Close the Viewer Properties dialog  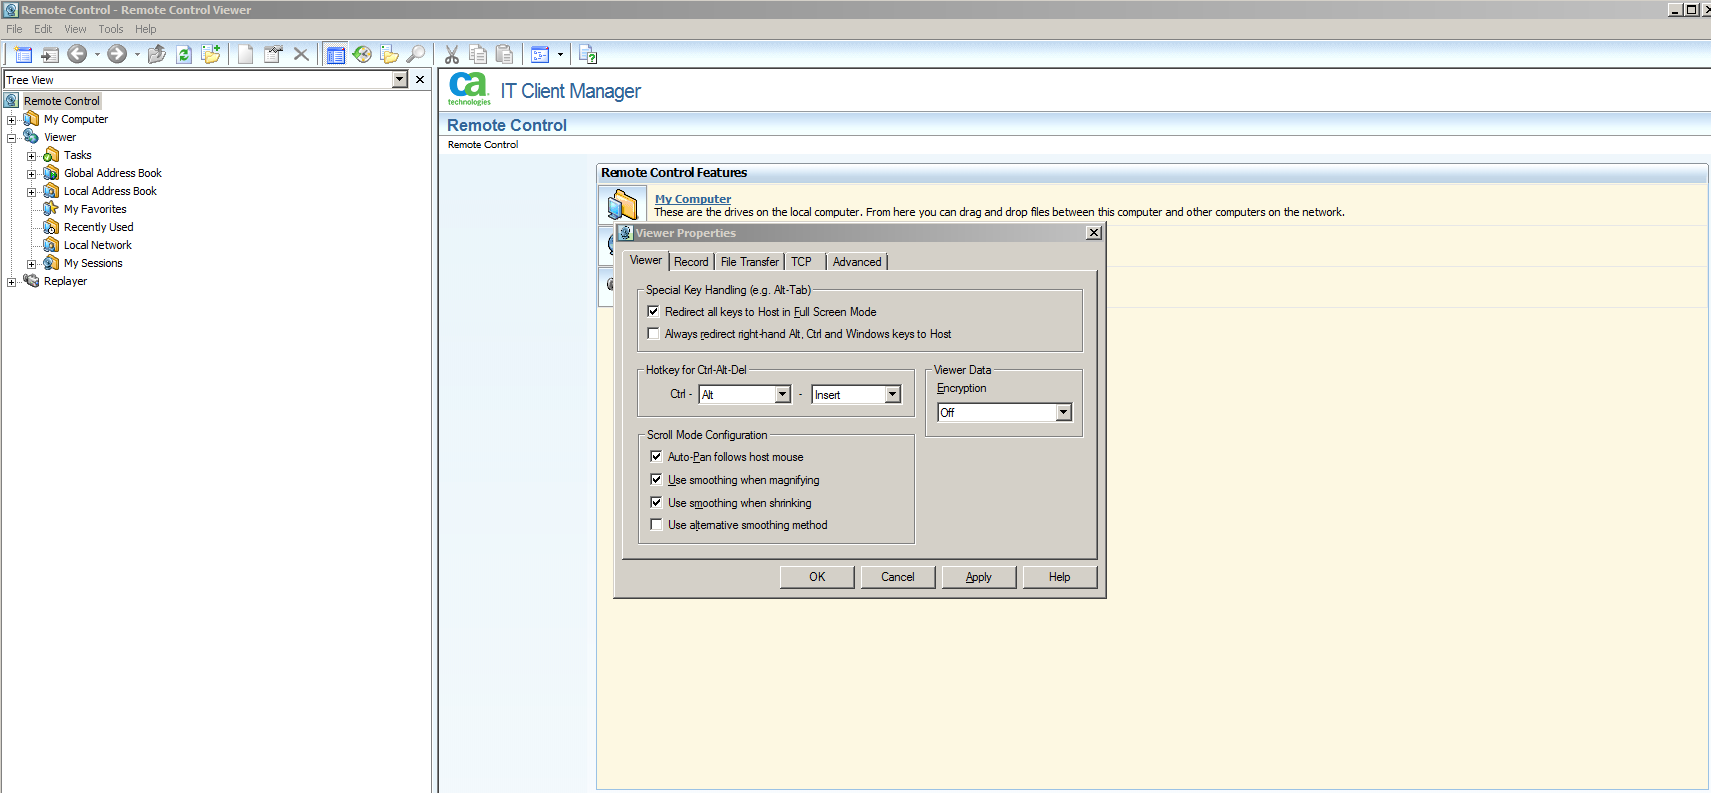(1094, 233)
